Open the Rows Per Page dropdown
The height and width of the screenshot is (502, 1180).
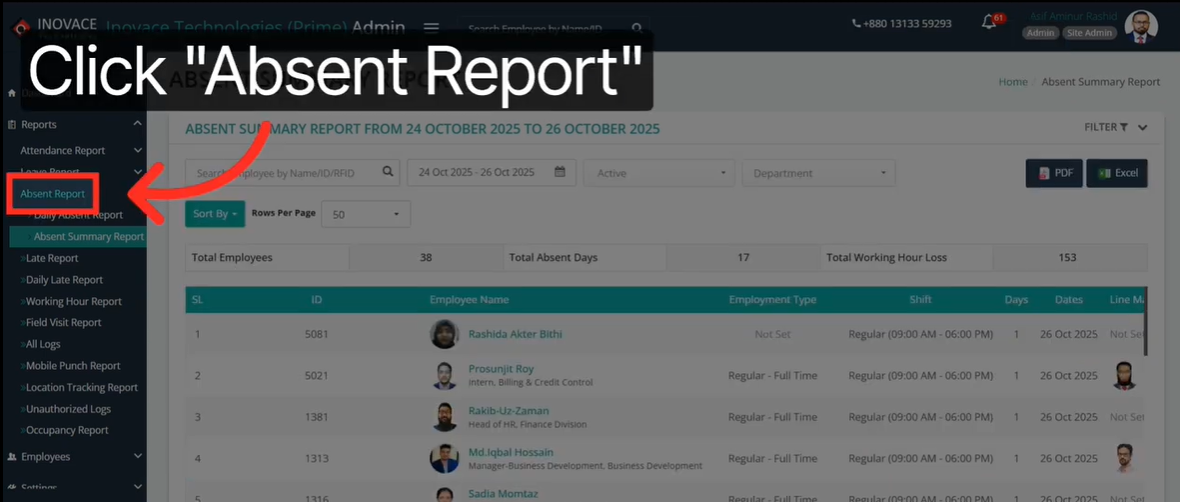pos(365,214)
